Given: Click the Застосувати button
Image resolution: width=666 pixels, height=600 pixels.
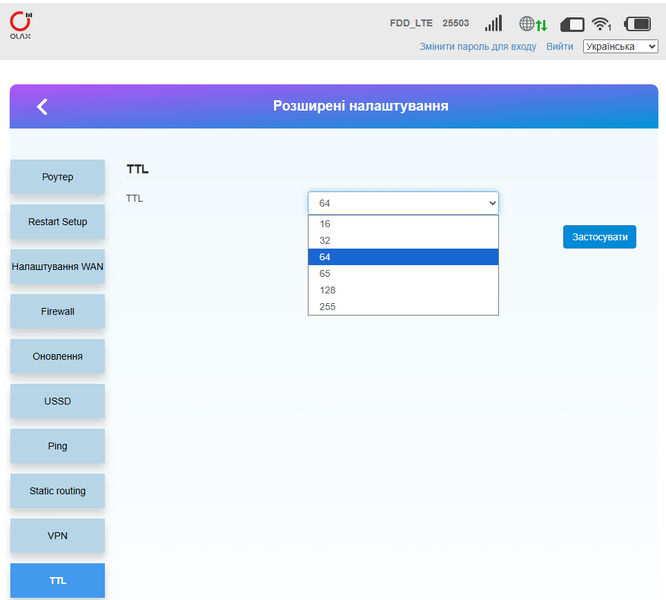Looking at the screenshot, I should tap(599, 237).
